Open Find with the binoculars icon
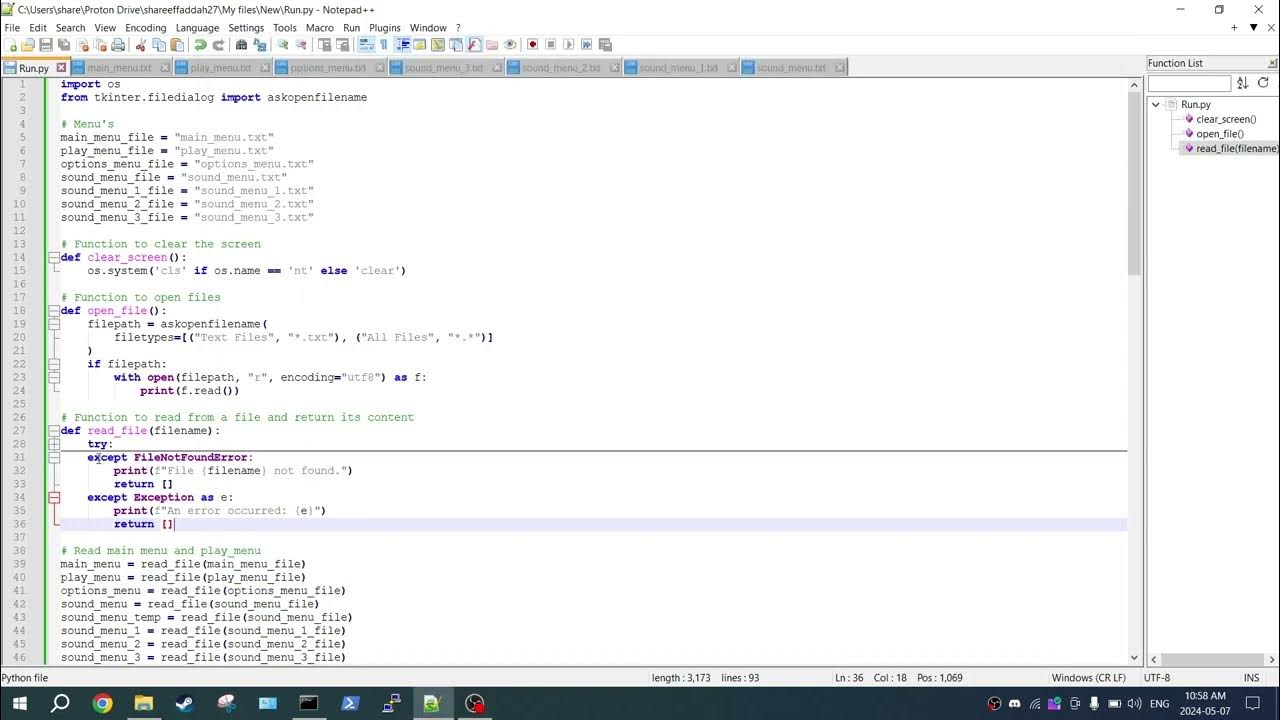Image resolution: width=1280 pixels, height=720 pixels. pos(241,44)
